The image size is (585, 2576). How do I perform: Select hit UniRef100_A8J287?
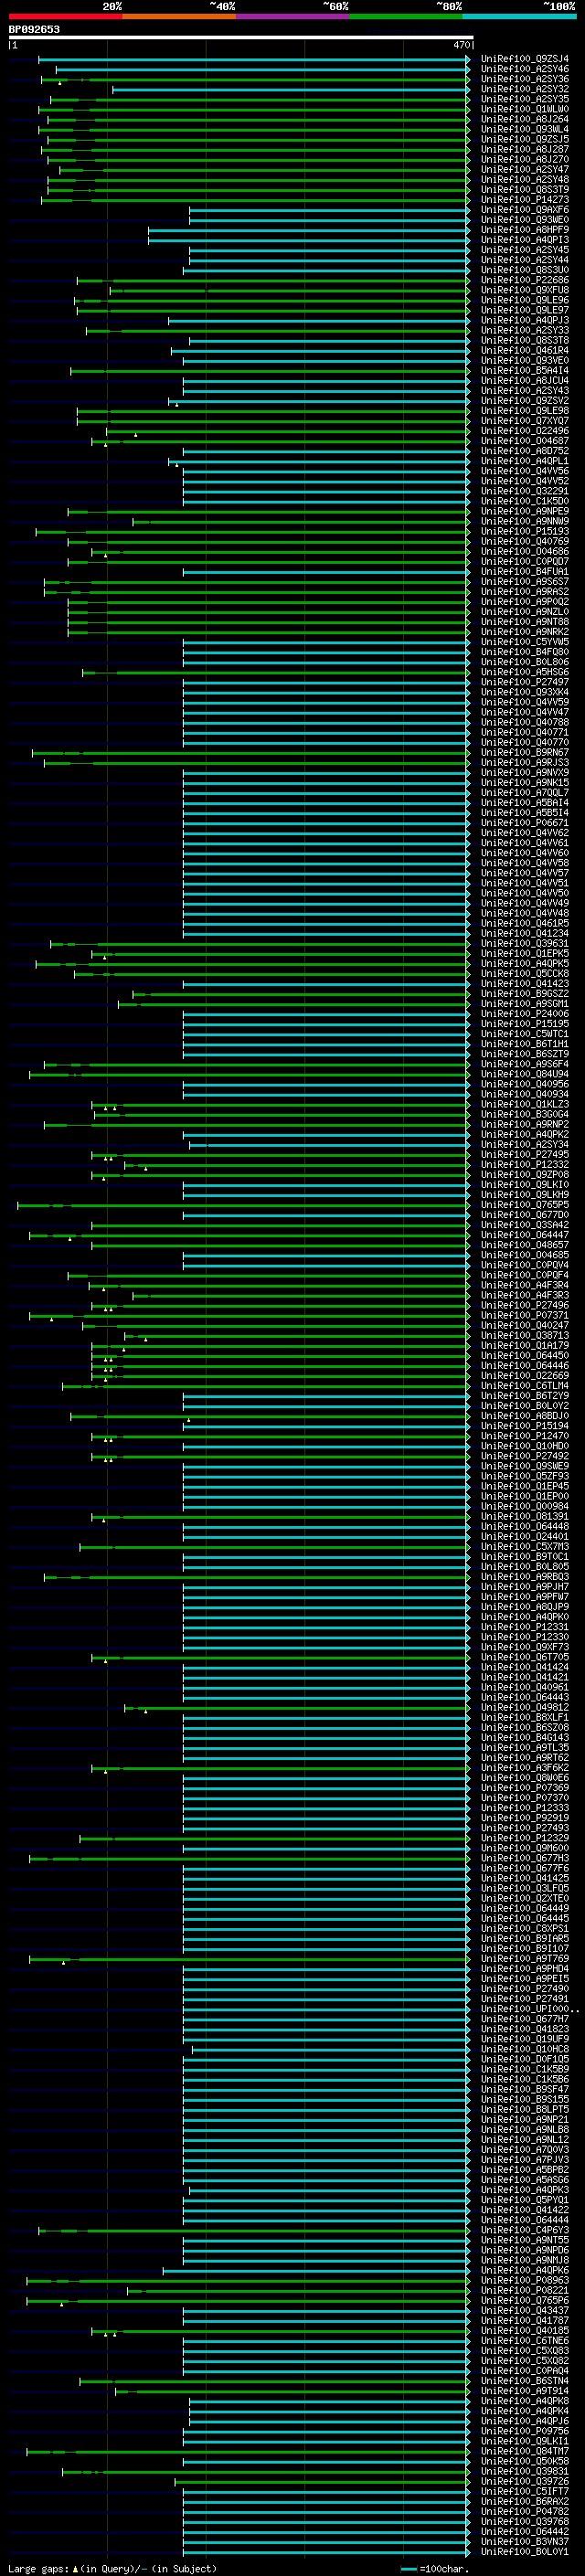coord(524,149)
